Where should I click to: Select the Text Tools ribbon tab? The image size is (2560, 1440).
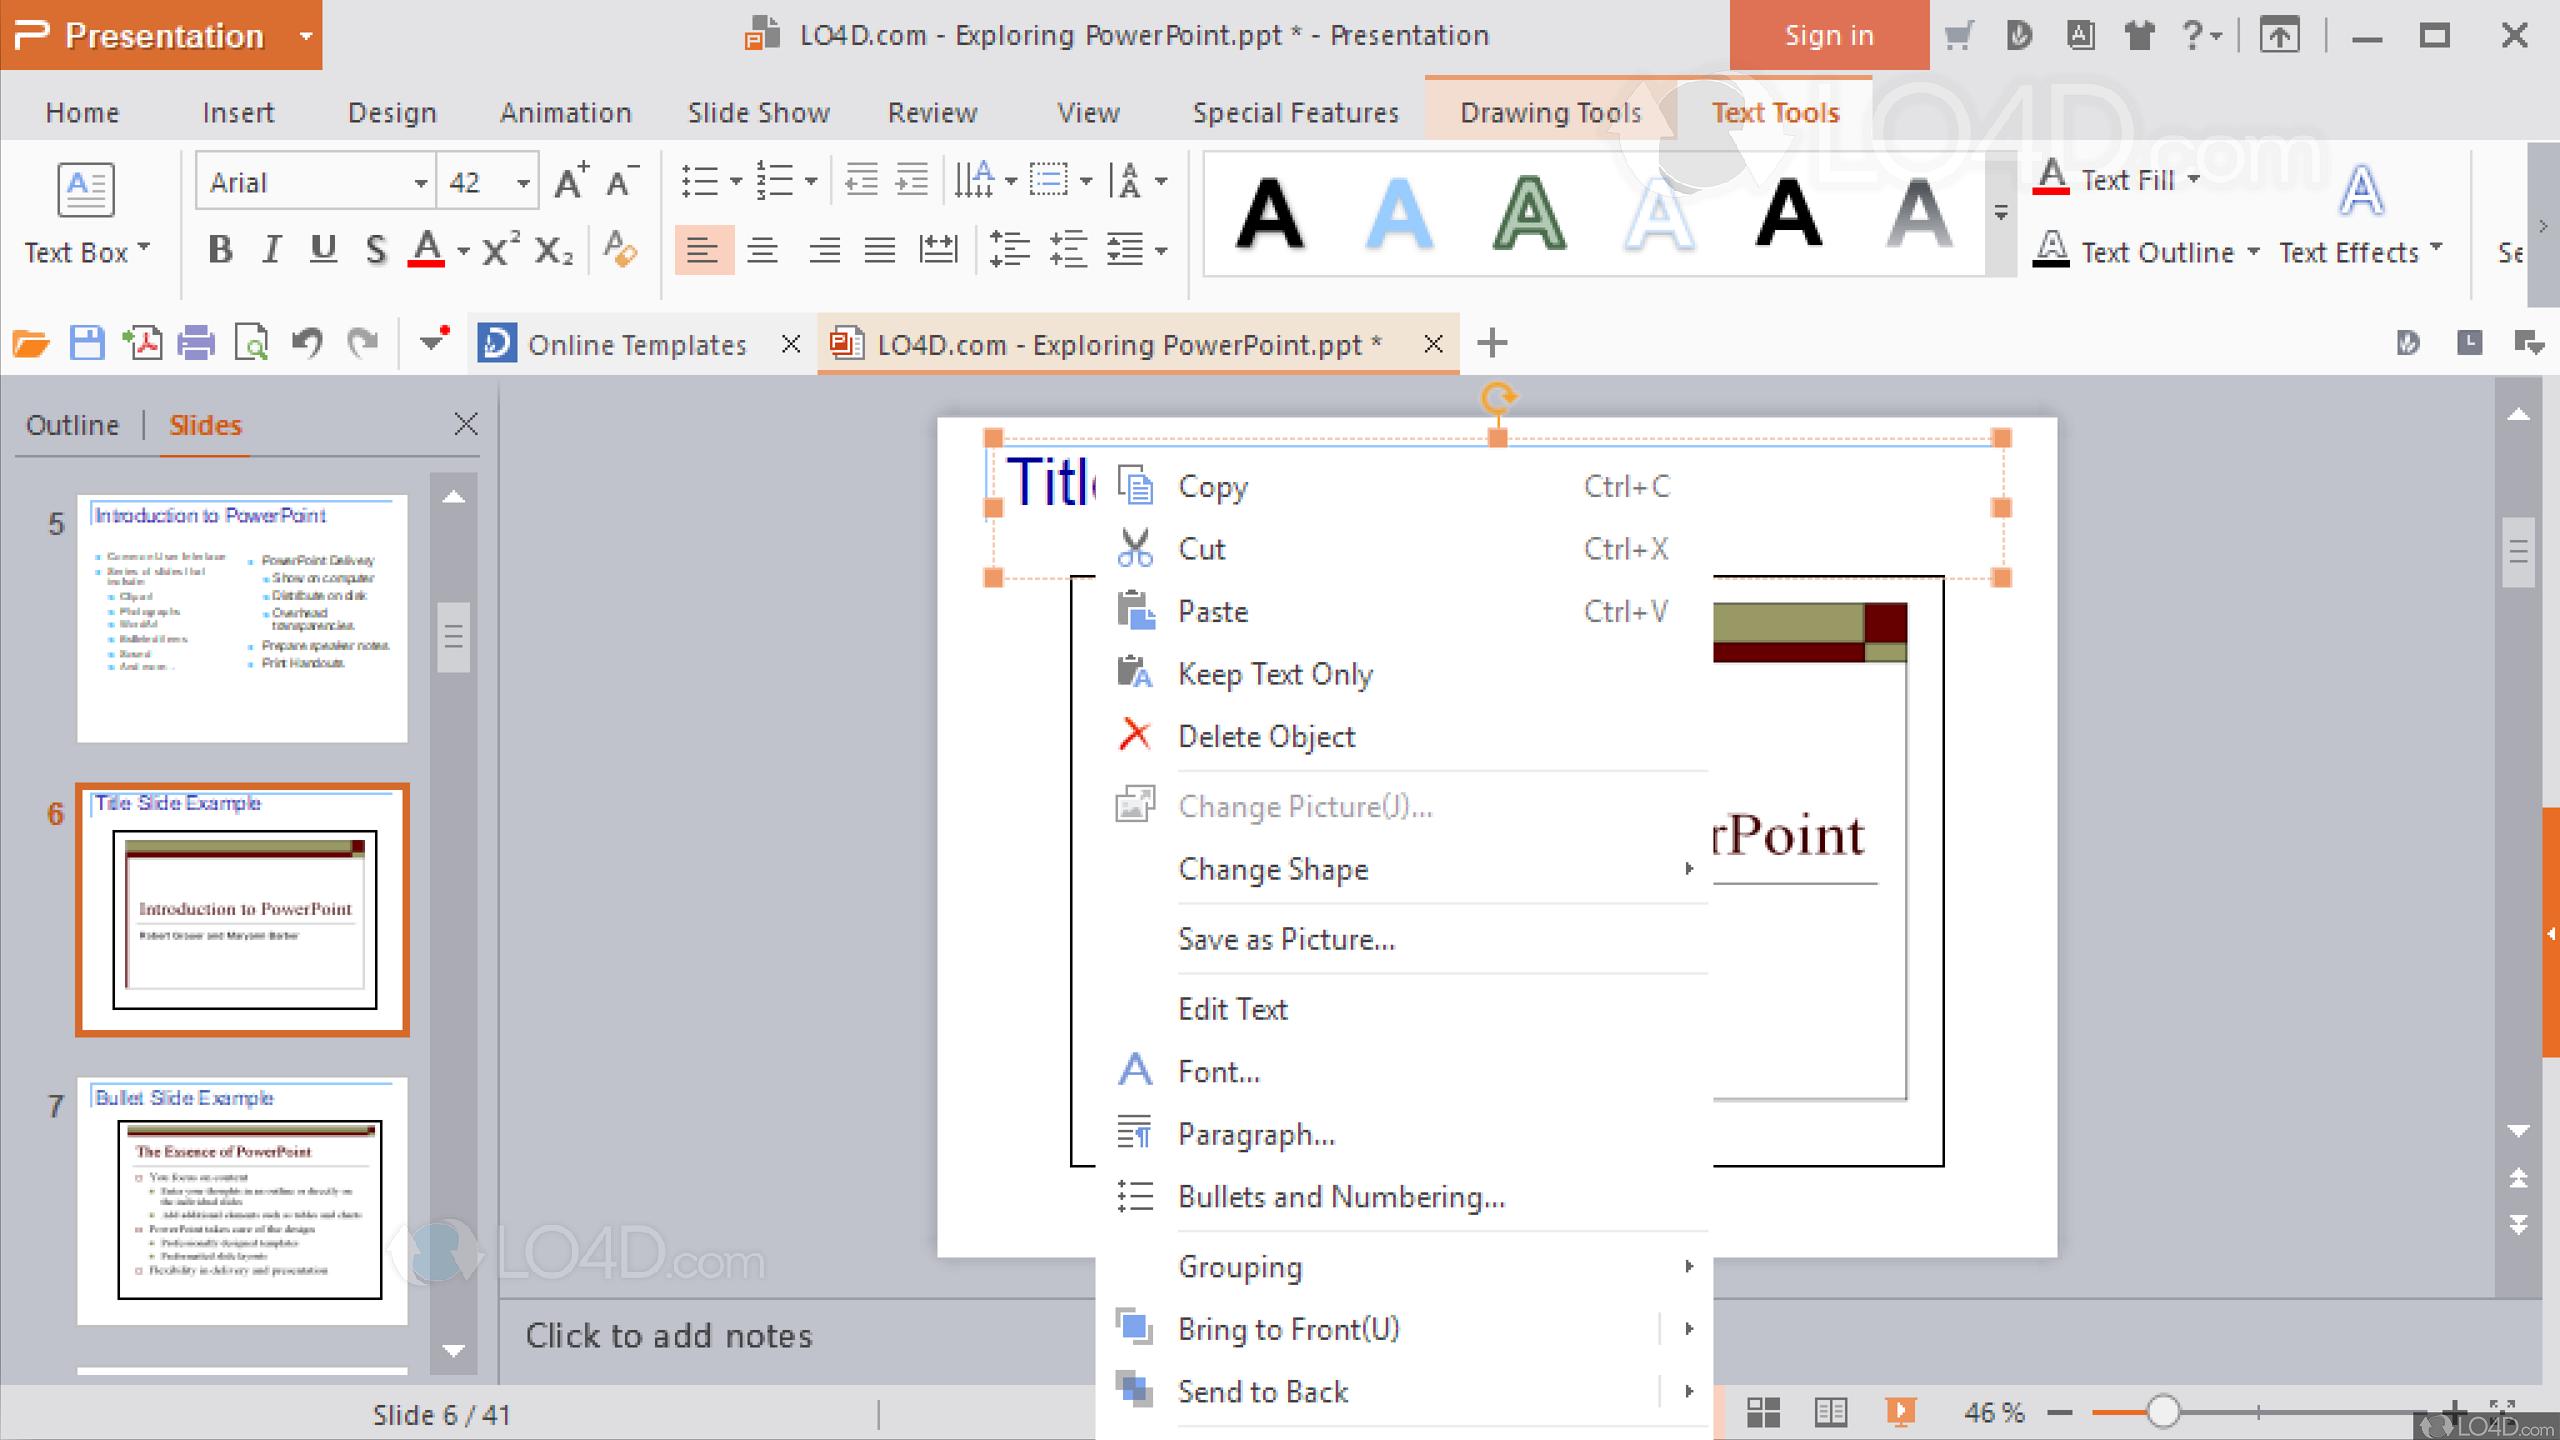[1774, 111]
